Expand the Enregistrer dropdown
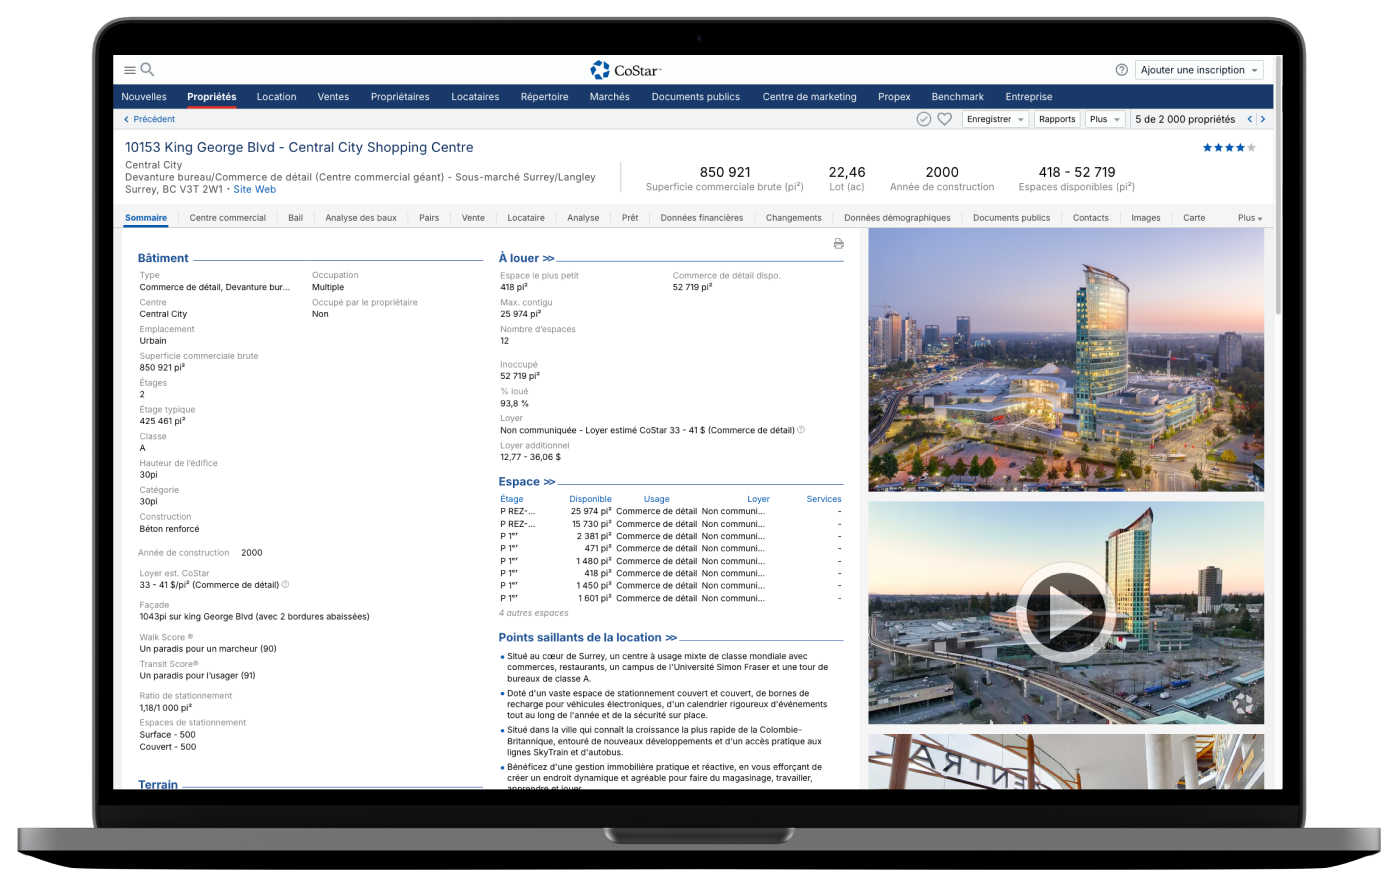Screen dimensions: 1400x894 pos(995,119)
